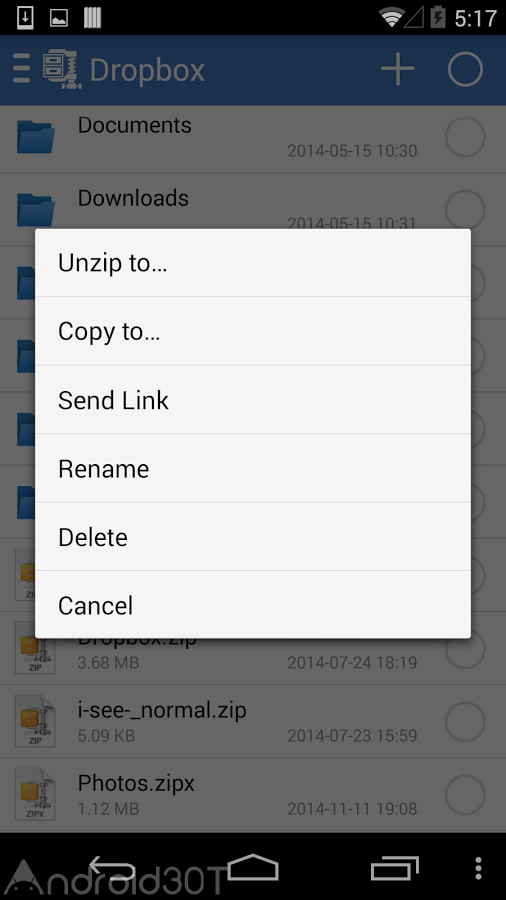Viewport: 506px width, 900px height.
Task: Open the hamburger navigation menu
Action: (21, 69)
